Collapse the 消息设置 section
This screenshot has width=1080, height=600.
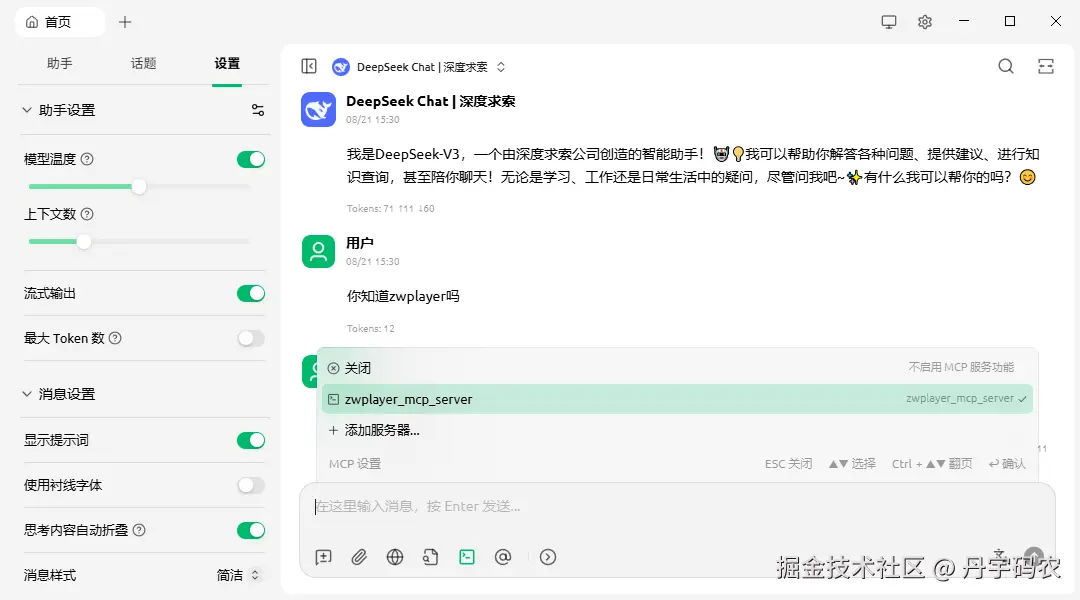point(27,394)
